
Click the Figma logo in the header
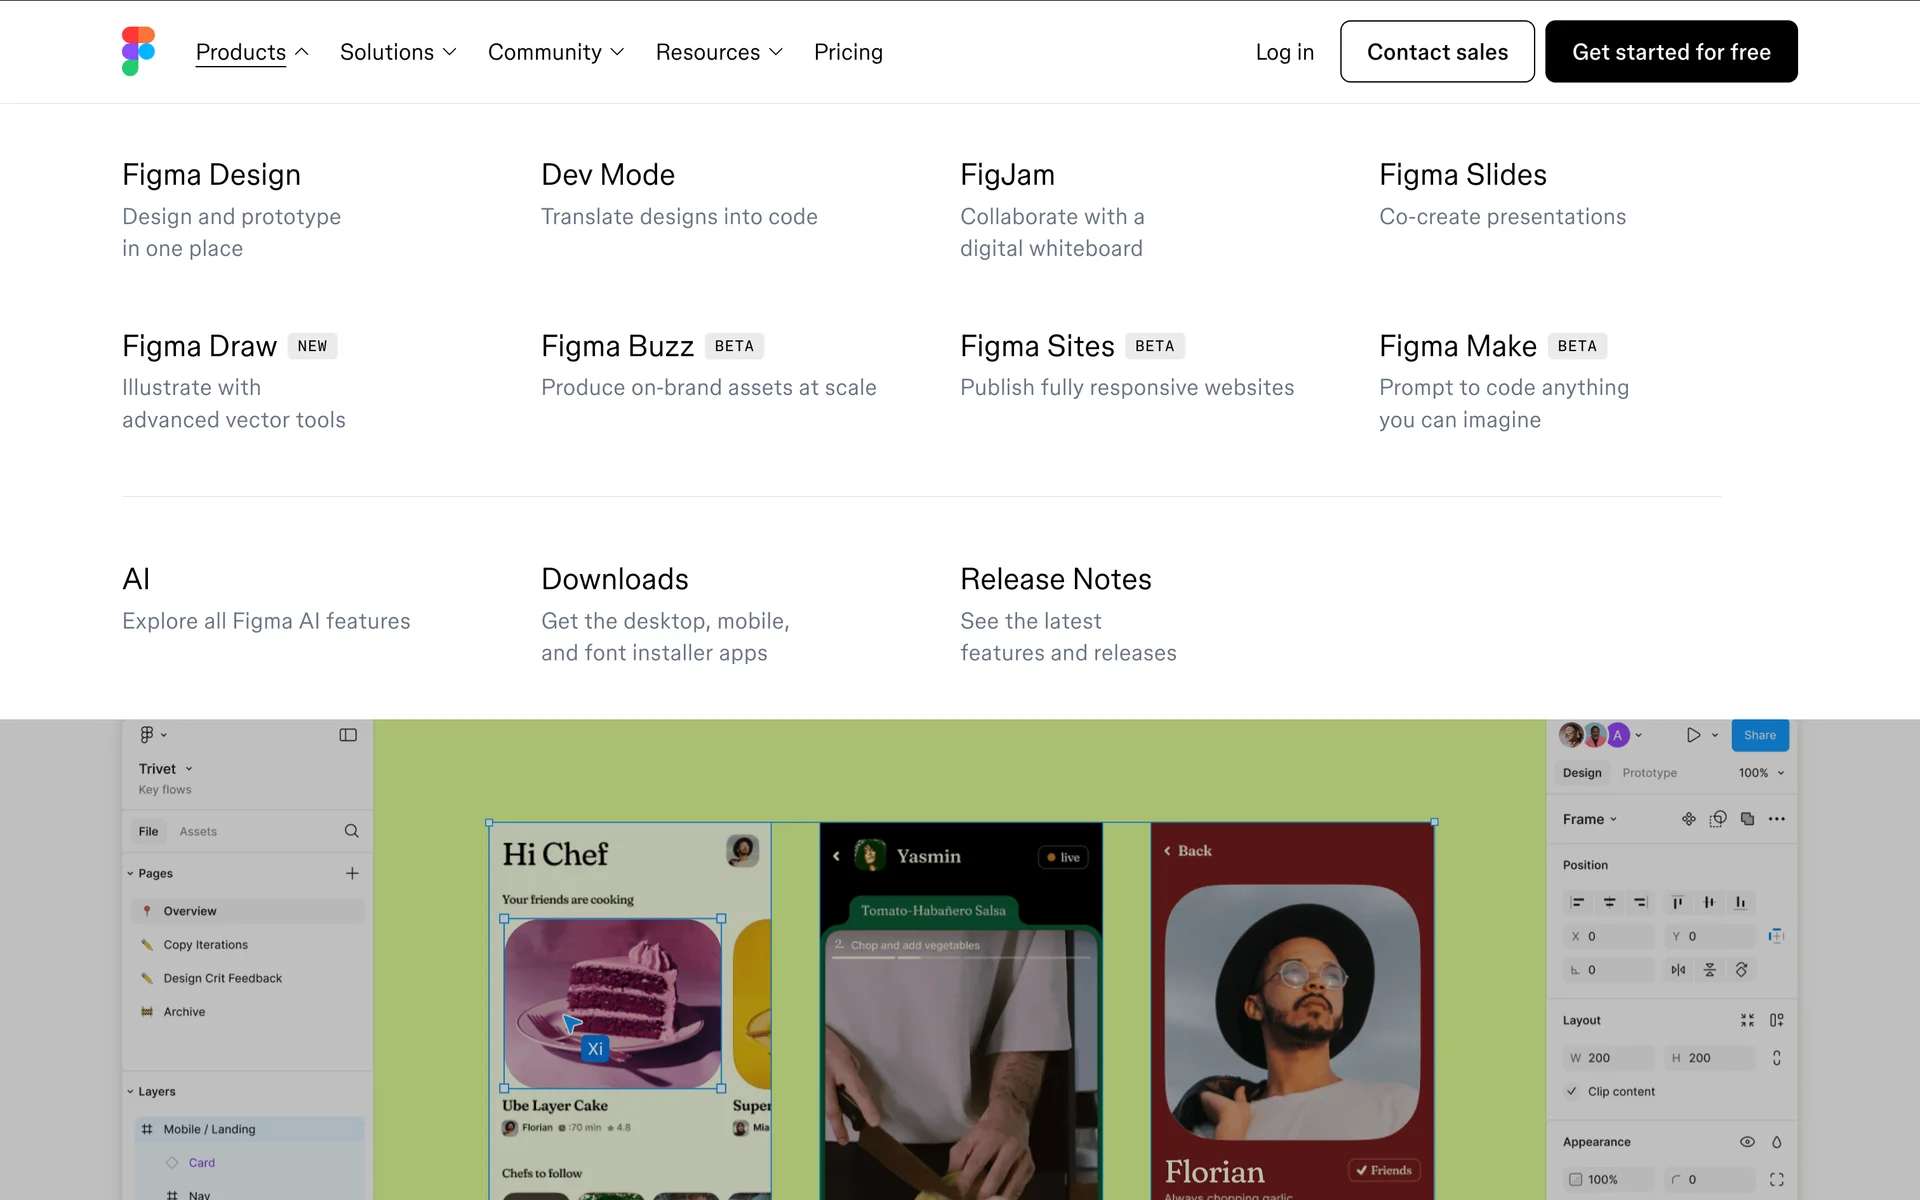138,51
